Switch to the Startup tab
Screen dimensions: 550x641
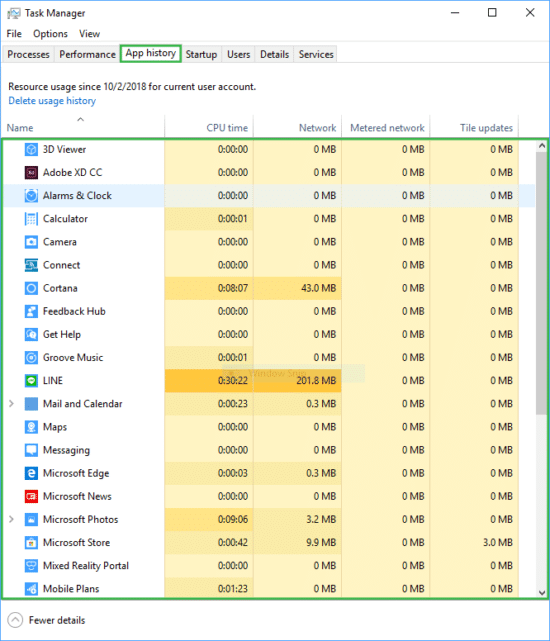(x=201, y=54)
